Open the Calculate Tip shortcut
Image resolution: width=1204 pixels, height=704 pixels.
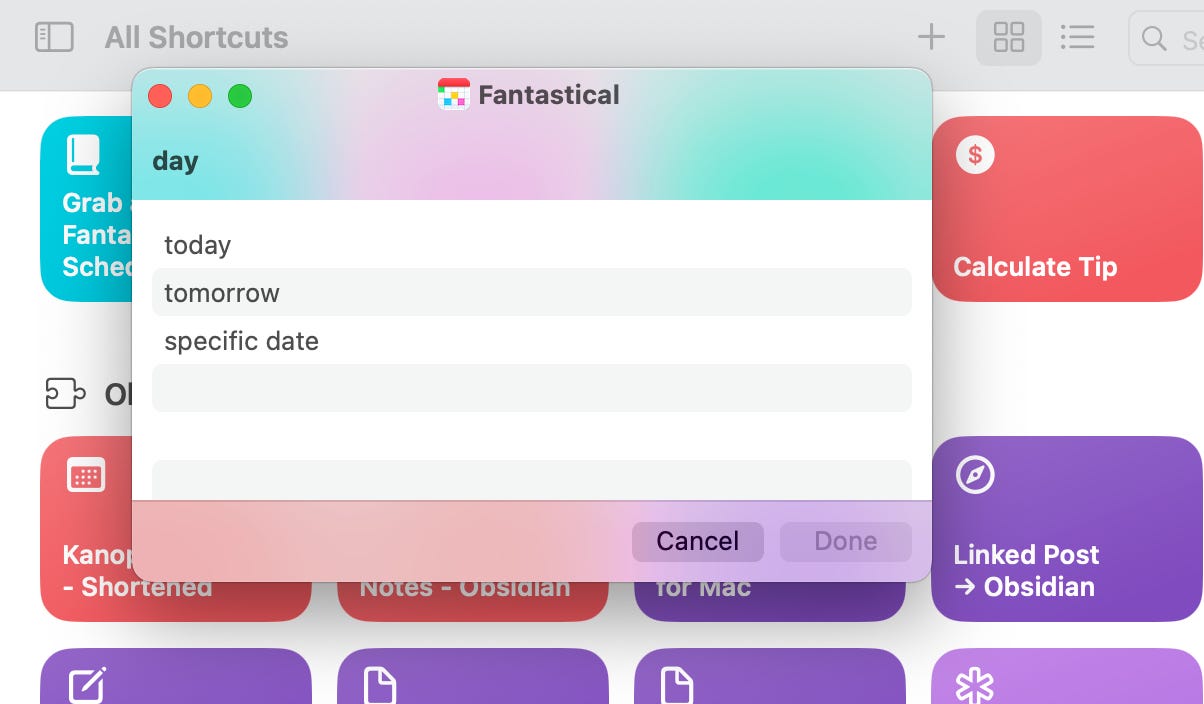(x=1067, y=209)
